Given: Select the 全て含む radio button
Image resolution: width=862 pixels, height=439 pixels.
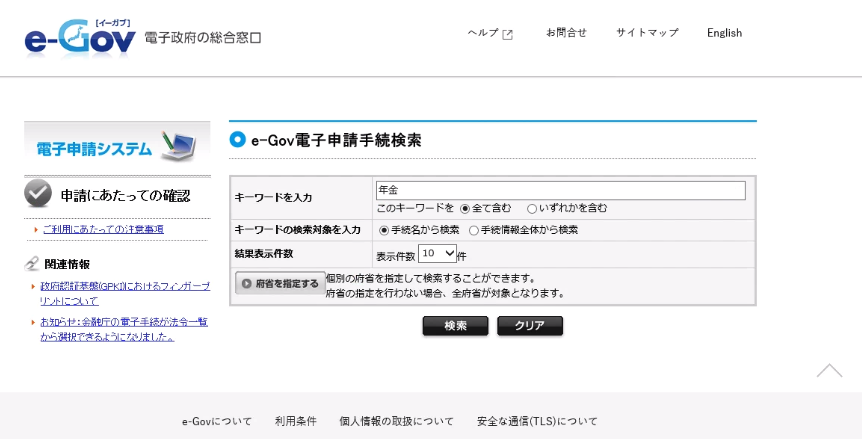Looking at the screenshot, I should coord(465,209).
